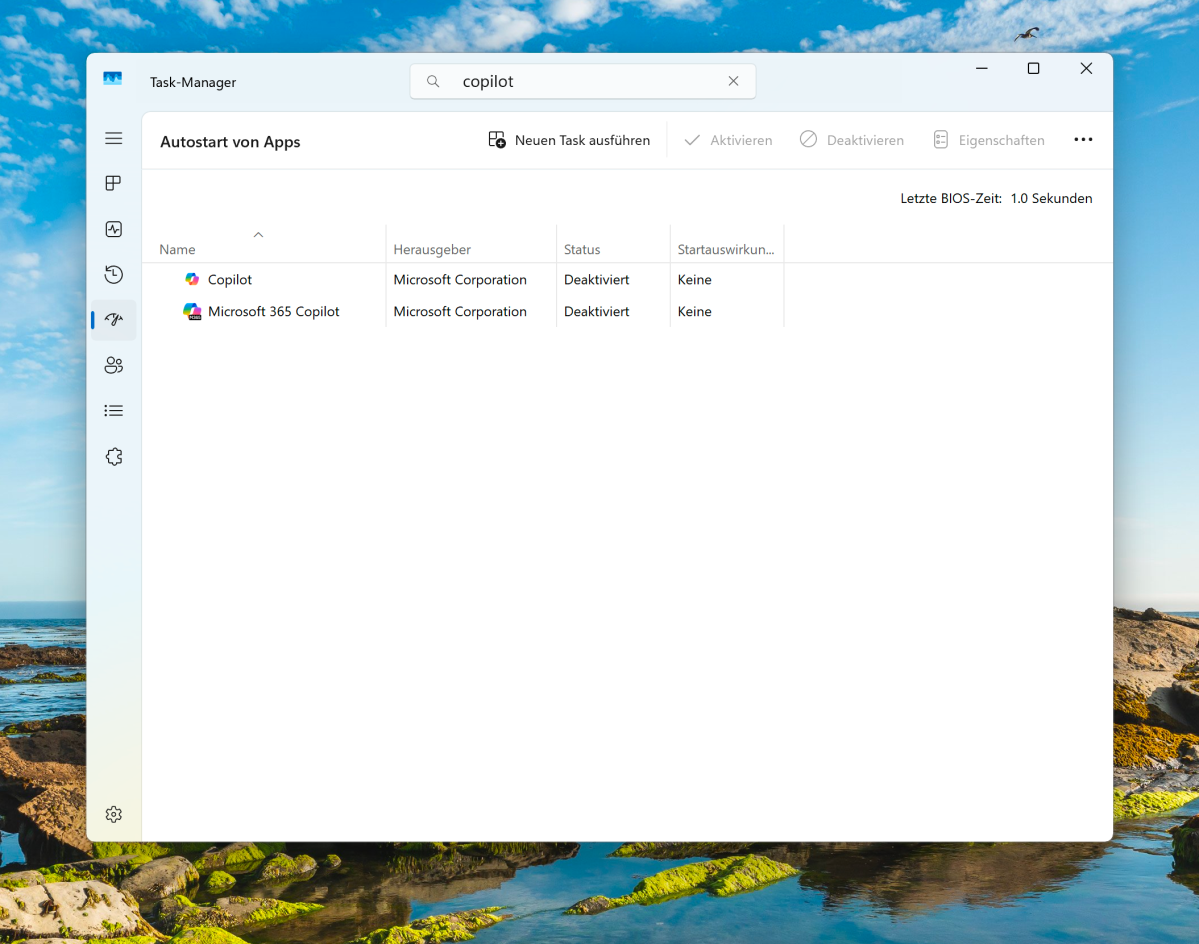
Task: Click the Aktivieren button
Action: click(728, 140)
